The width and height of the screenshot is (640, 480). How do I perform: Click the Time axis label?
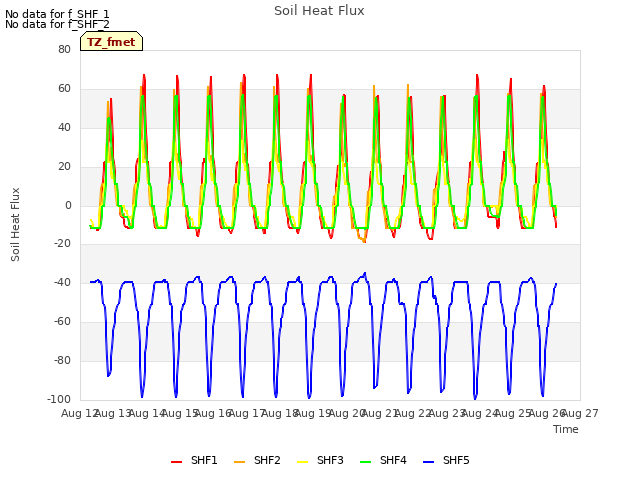click(566, 429)
